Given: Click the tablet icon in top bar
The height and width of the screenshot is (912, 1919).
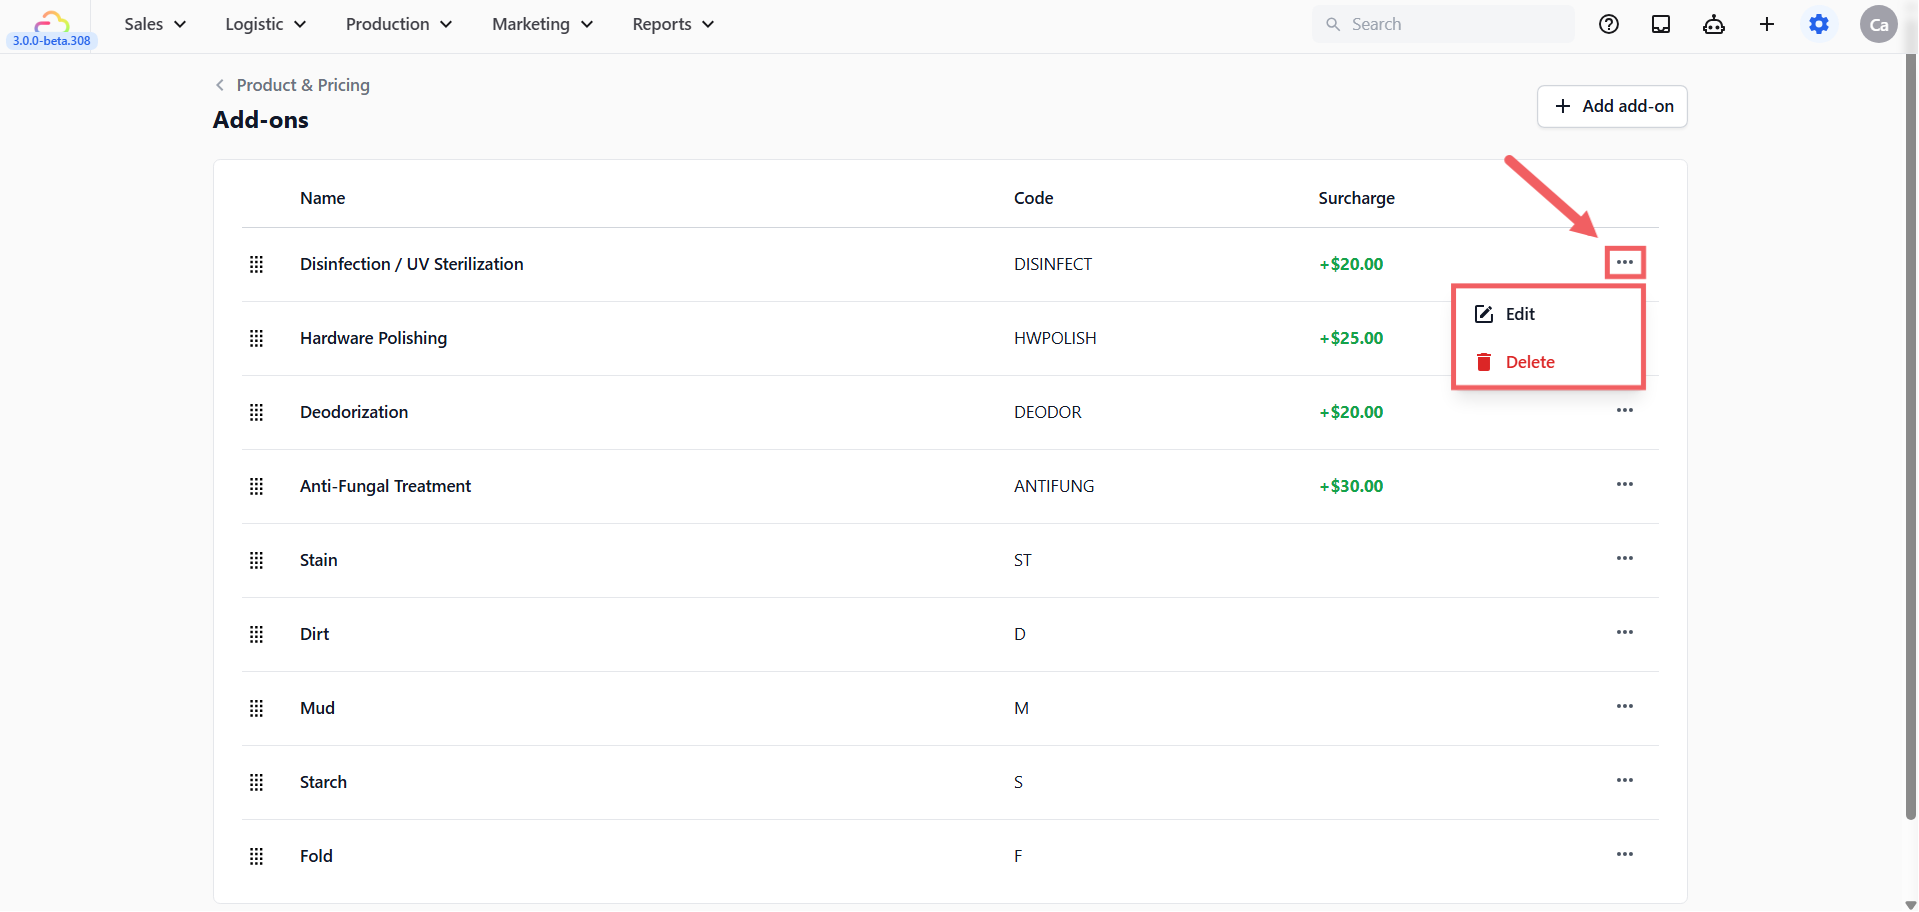Looking at the screenshot, I should tap(1660, 24).
